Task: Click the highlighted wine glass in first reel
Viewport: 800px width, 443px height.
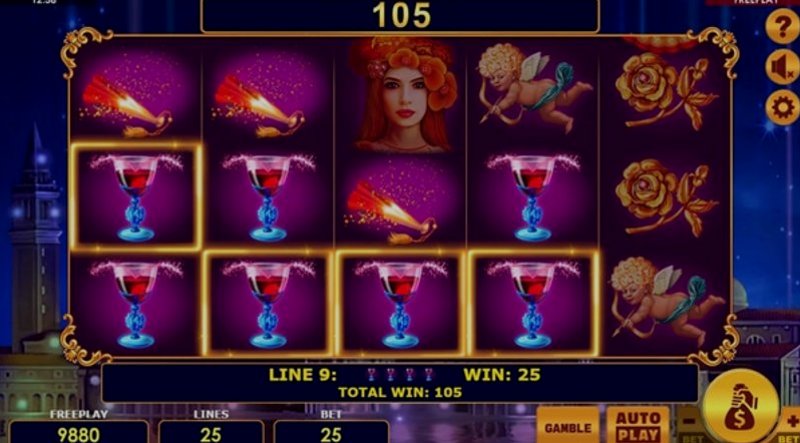Action: pyautogui.click(x=136, y=197)
